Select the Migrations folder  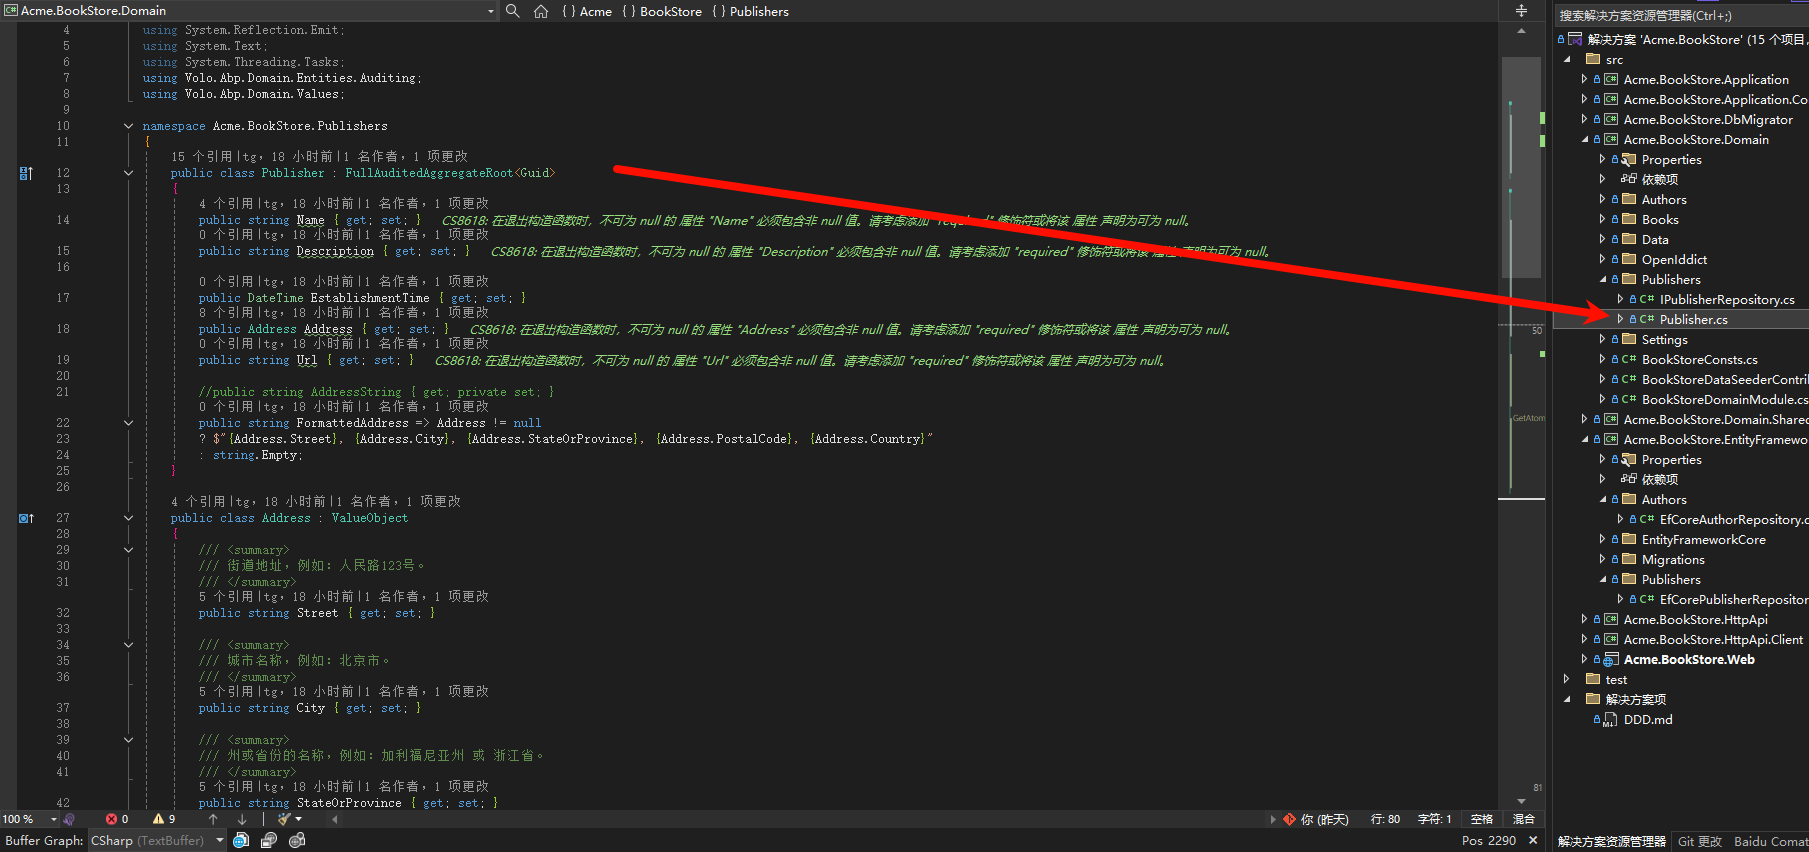pos(1673,559)
